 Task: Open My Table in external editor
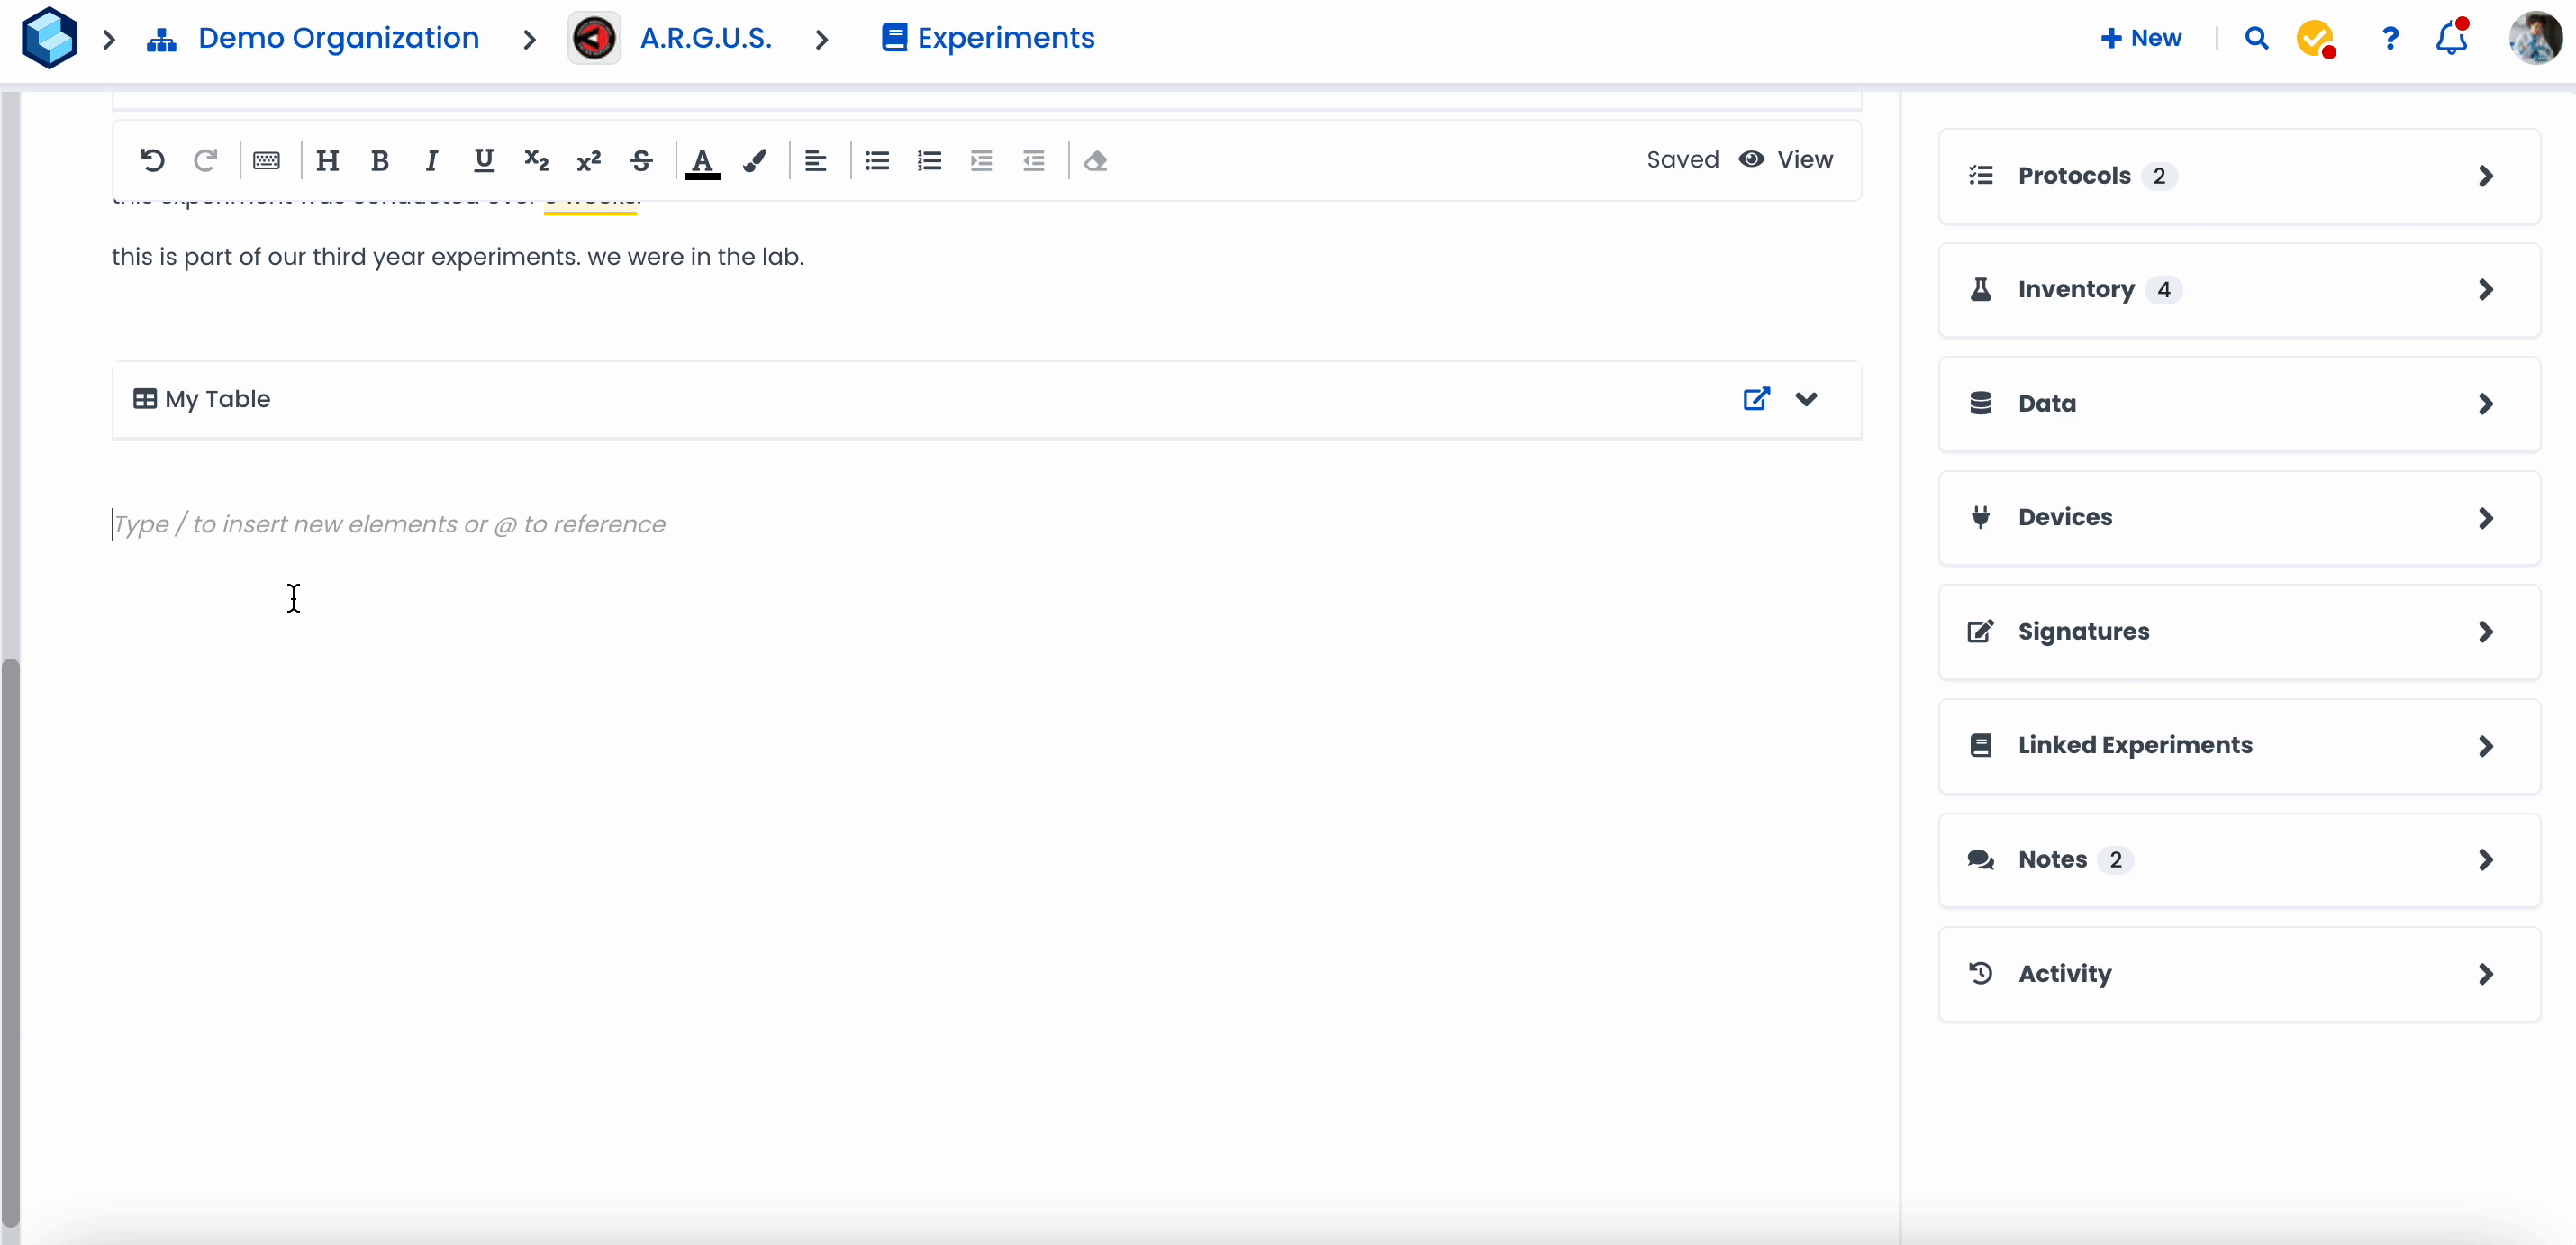point(1756,399)
